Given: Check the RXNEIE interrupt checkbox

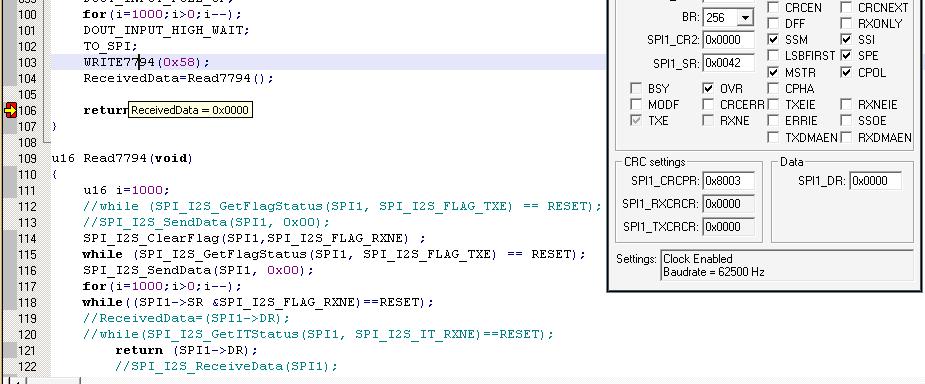Looking at the screenshot, I should tap(847, 104).
